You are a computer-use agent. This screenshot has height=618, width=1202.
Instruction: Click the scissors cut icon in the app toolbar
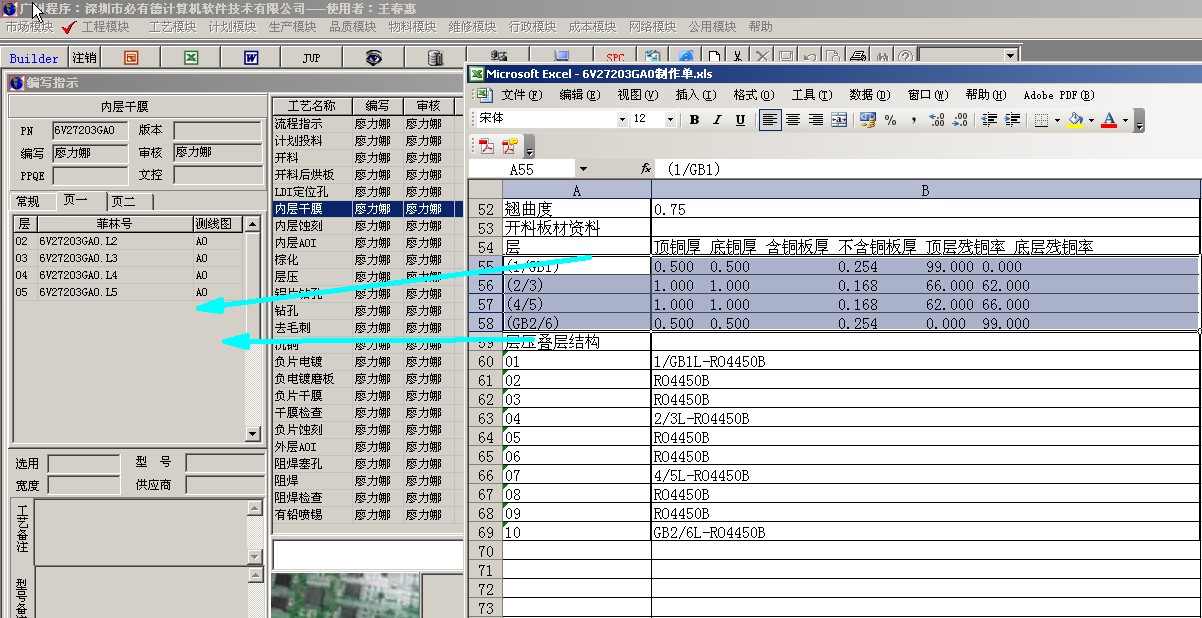[737, 58]
